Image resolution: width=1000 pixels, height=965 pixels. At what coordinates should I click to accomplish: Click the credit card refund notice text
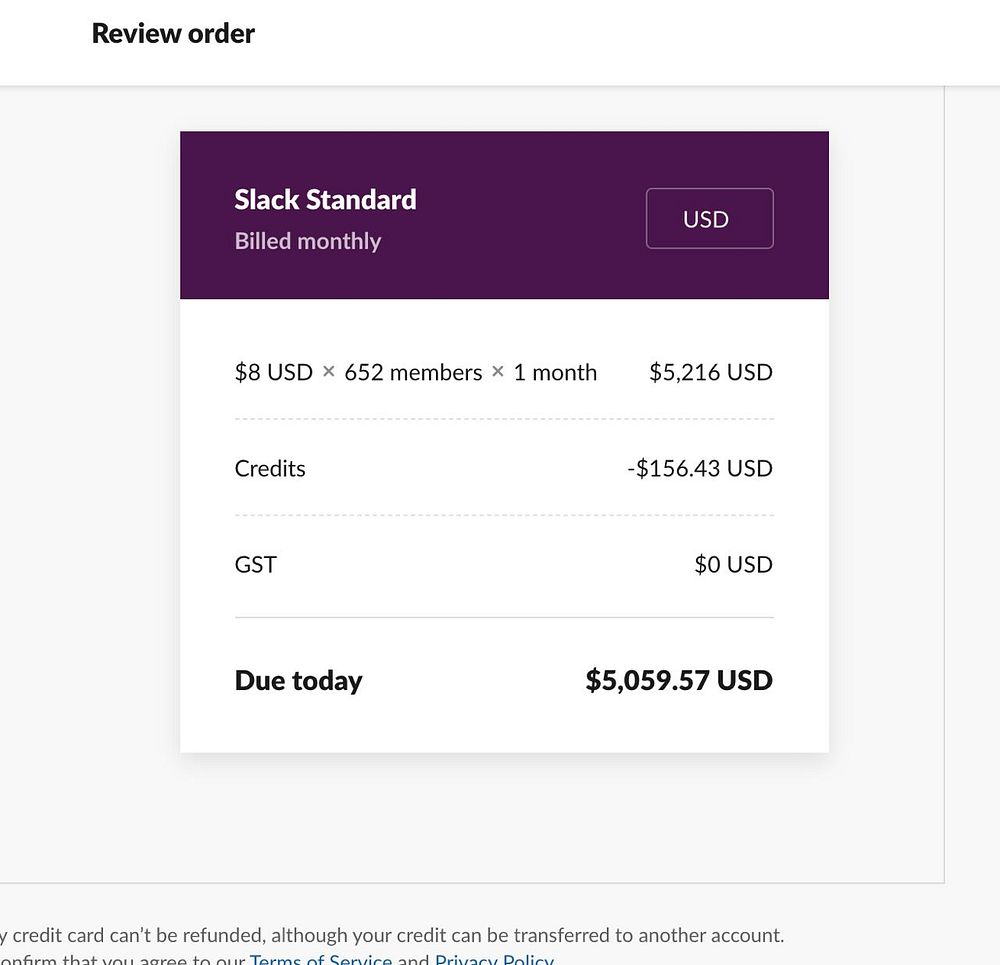[400, 936]
